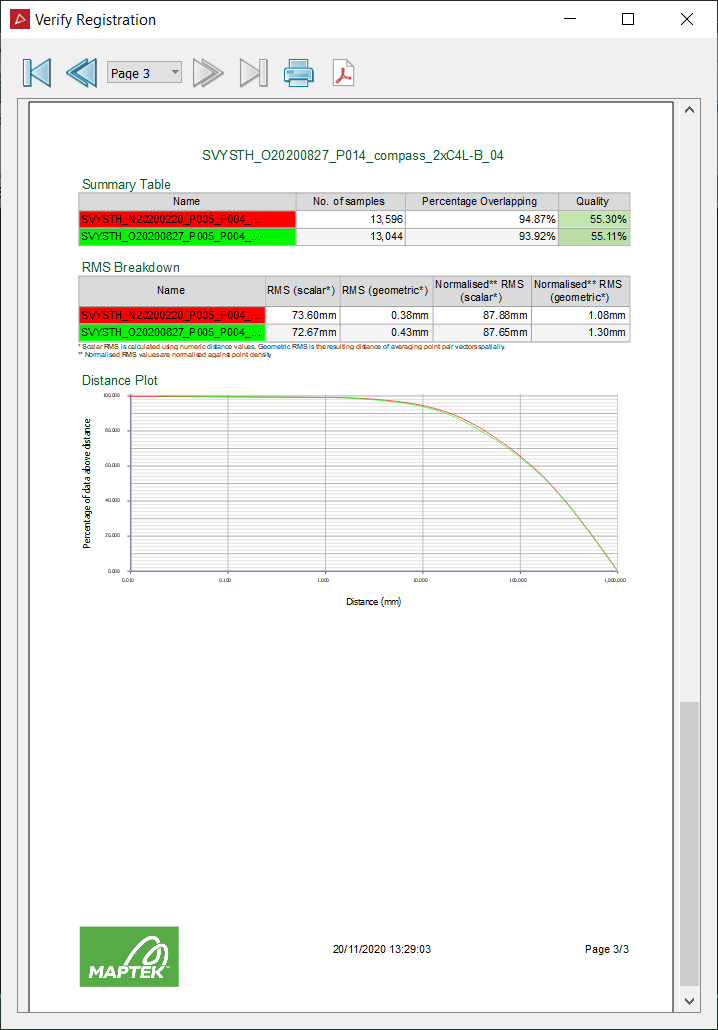Click the 55.30% quality cell
The height and width of the screenshot is (1030, 718).
594,219
